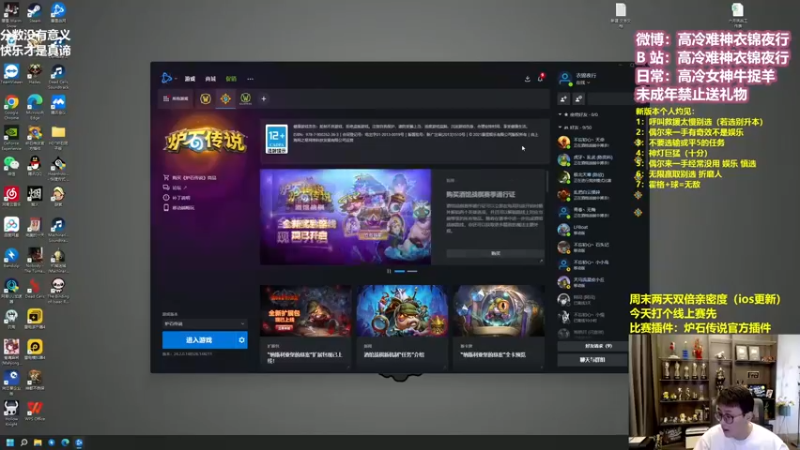Open the green promotions tab in top nav
The height and width of the screenshot is (450, 800).
click(x=231, y=79)
